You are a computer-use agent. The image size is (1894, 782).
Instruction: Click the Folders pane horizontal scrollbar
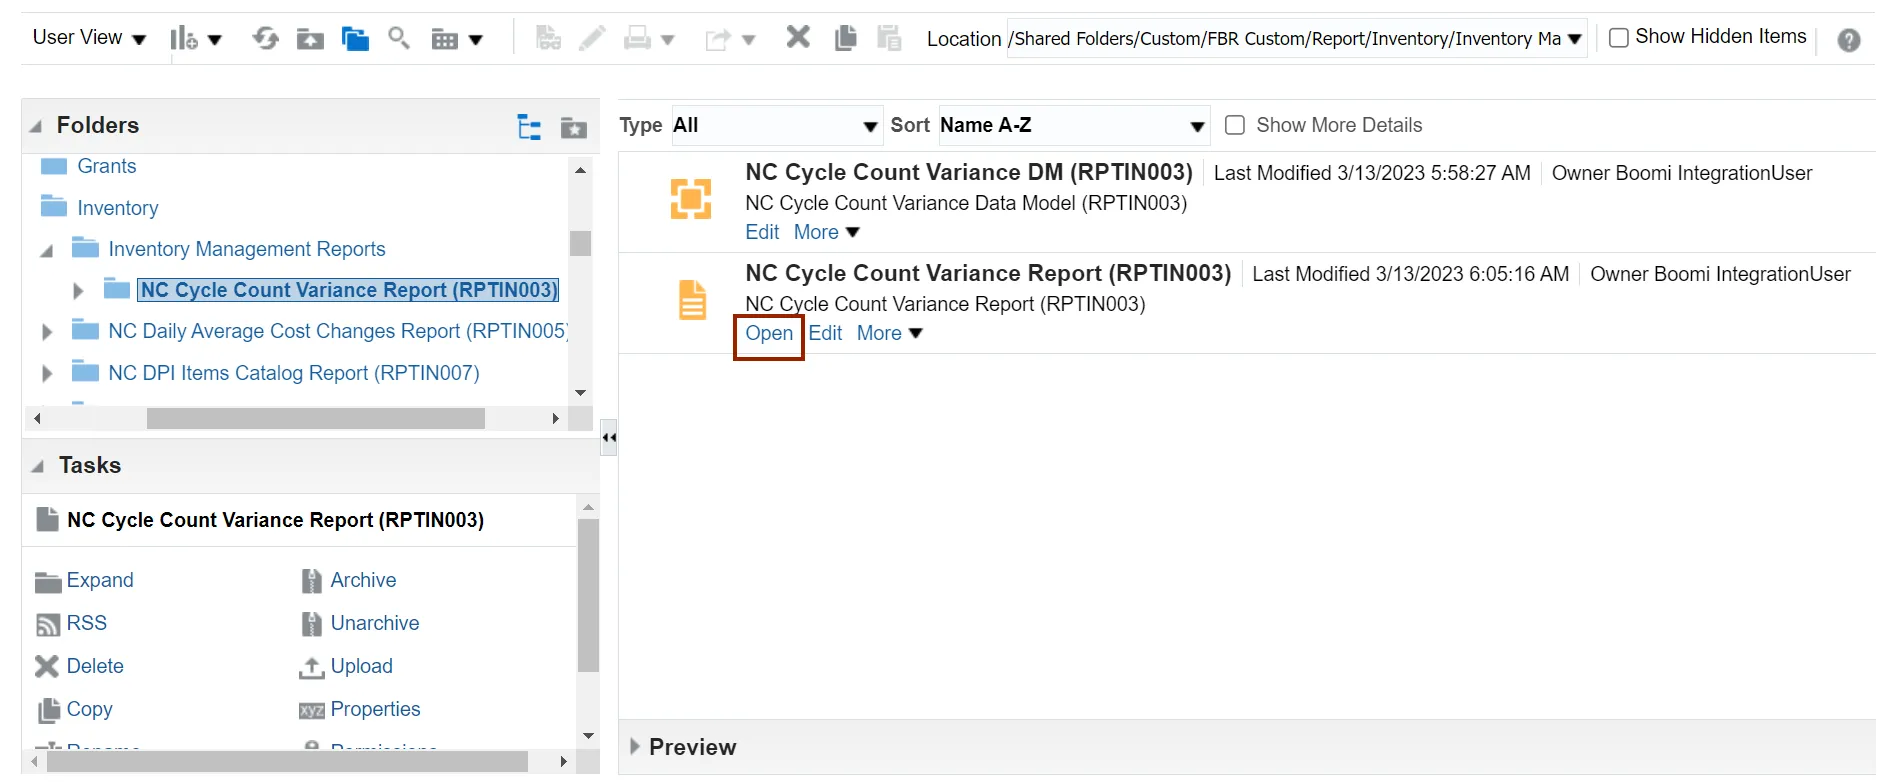tap(315, 418)
